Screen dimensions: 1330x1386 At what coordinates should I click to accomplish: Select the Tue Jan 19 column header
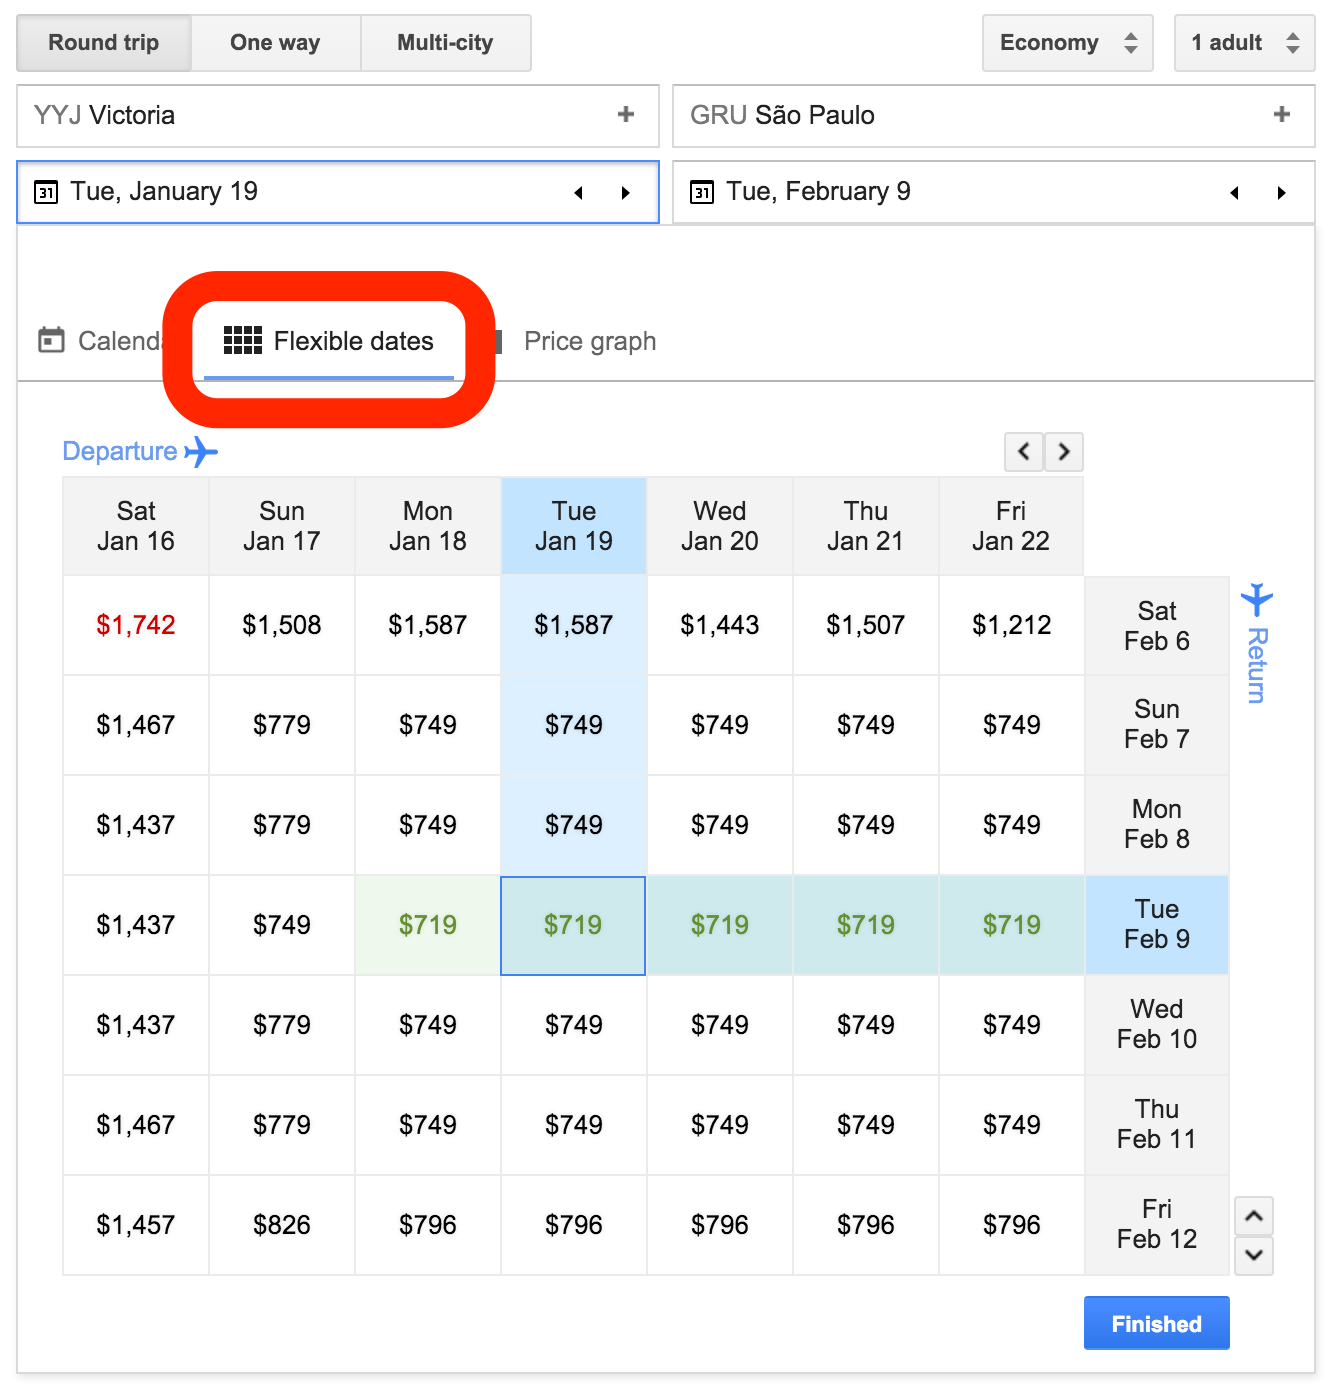click(574, 526)
